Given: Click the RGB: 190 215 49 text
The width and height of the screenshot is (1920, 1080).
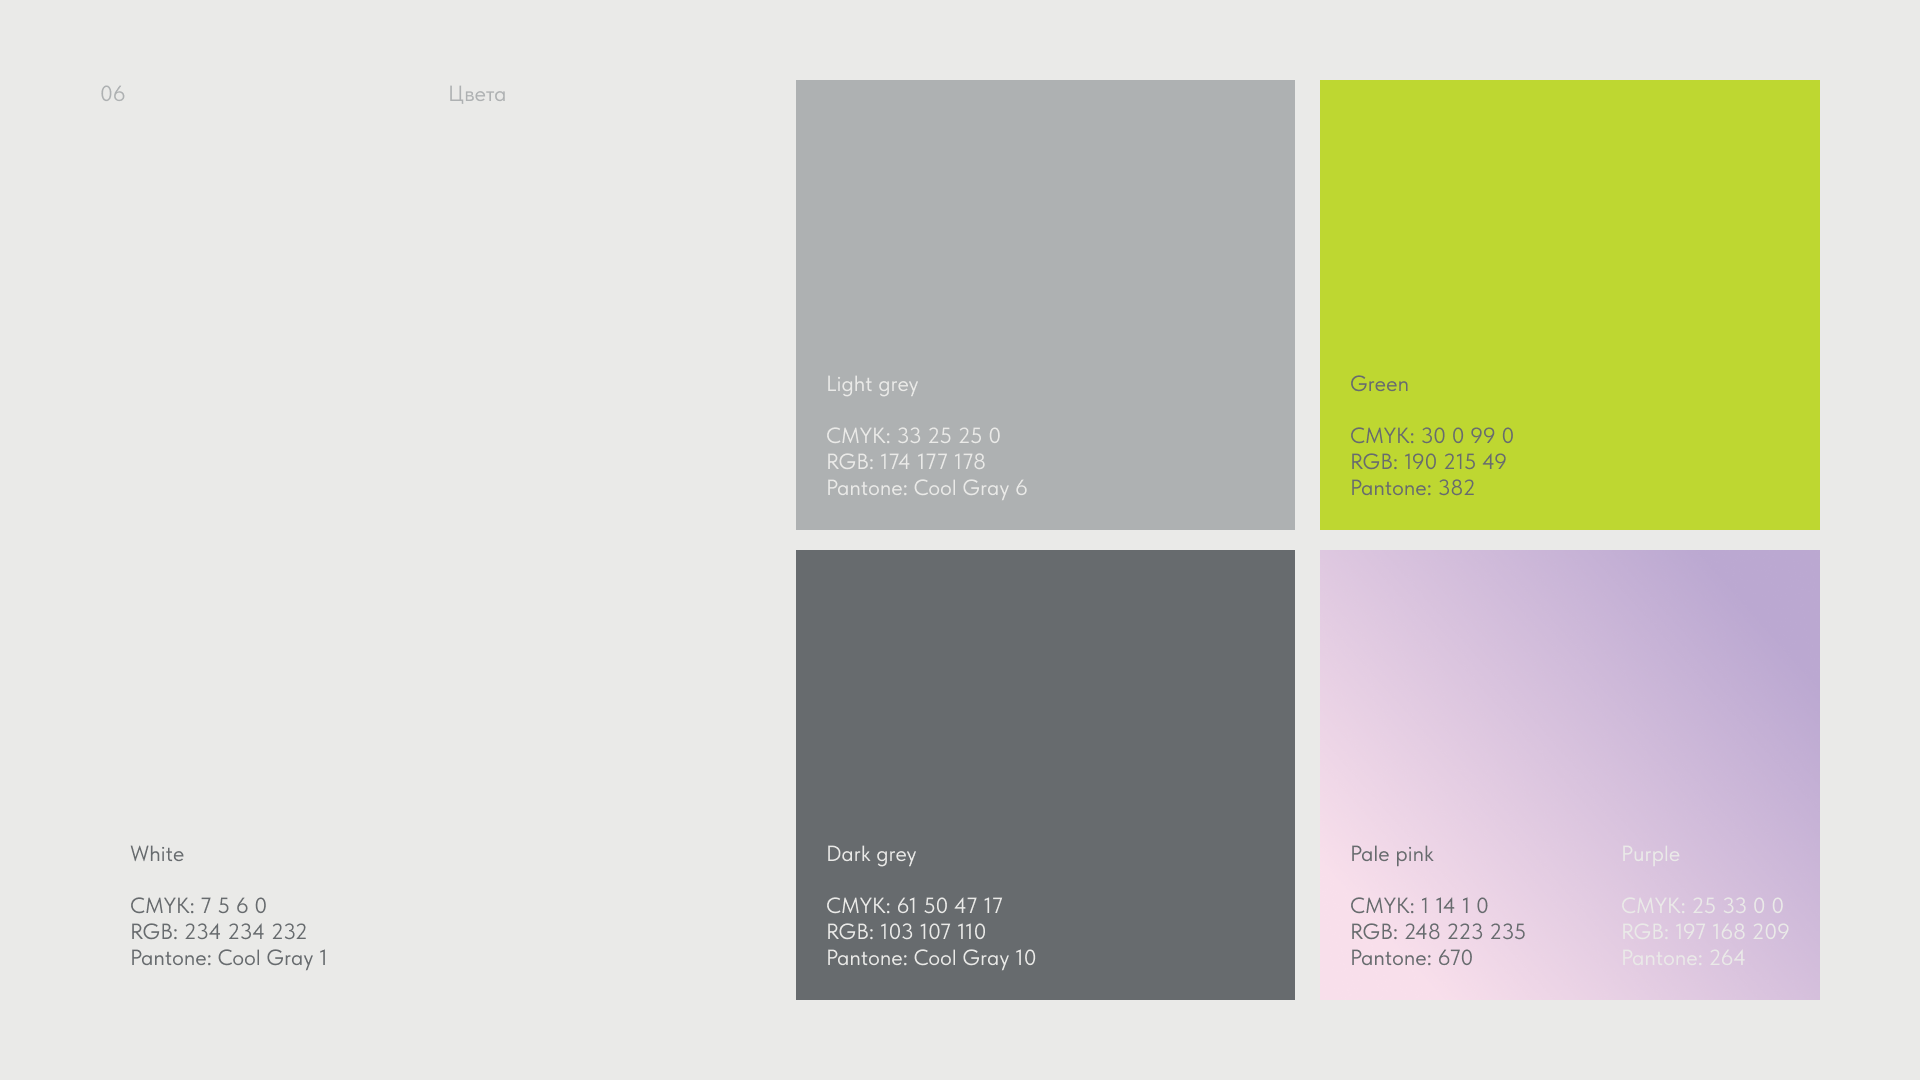Looking at the screenshot, I should (1427, 462).
